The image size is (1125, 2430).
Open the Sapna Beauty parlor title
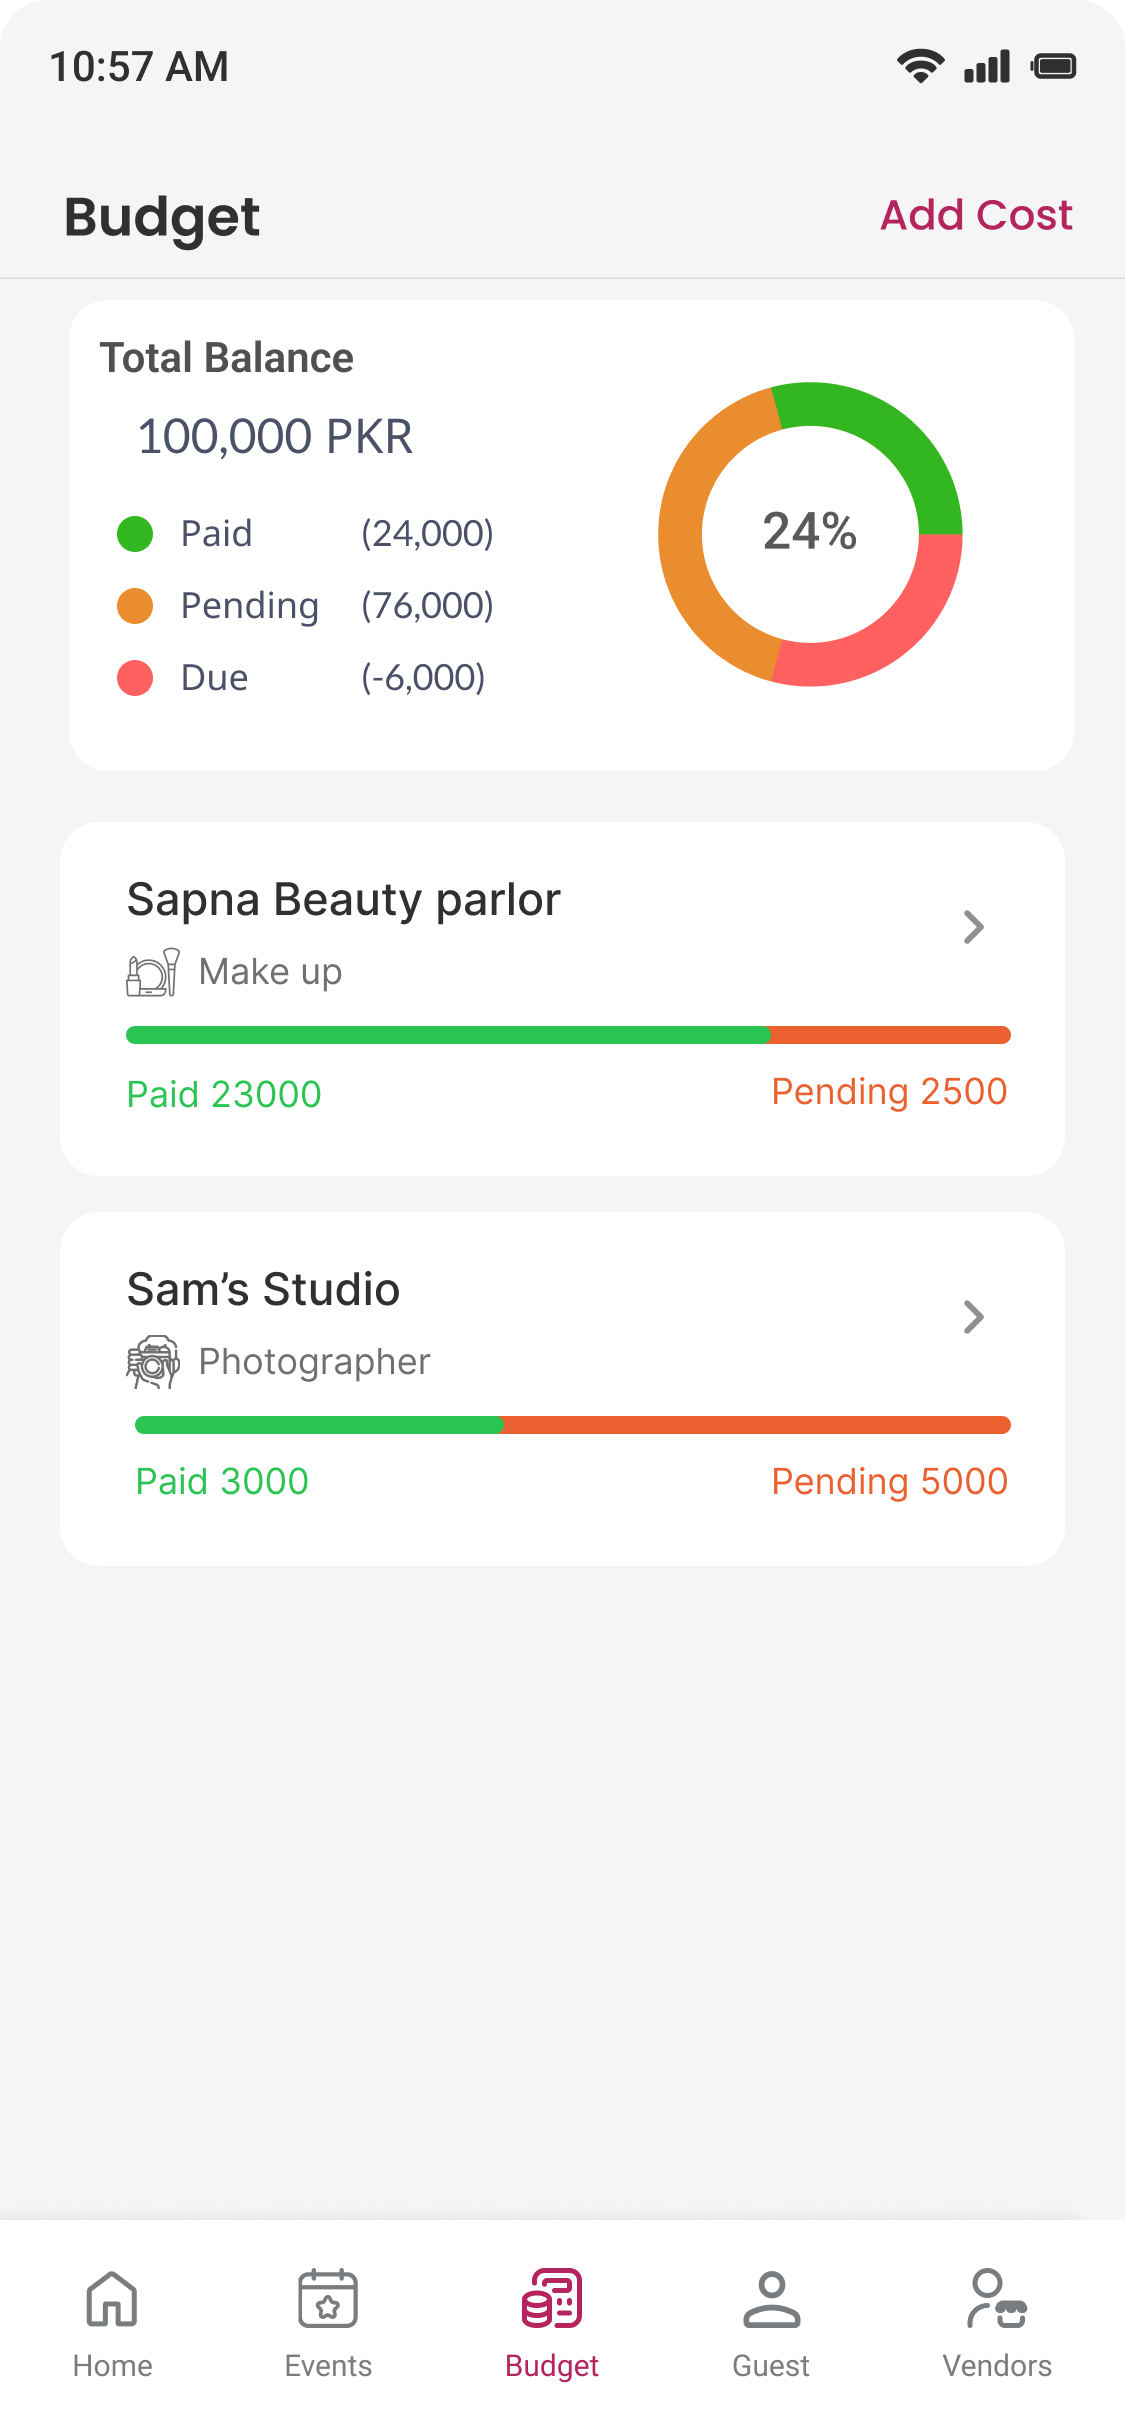click(x=343, y=900)
